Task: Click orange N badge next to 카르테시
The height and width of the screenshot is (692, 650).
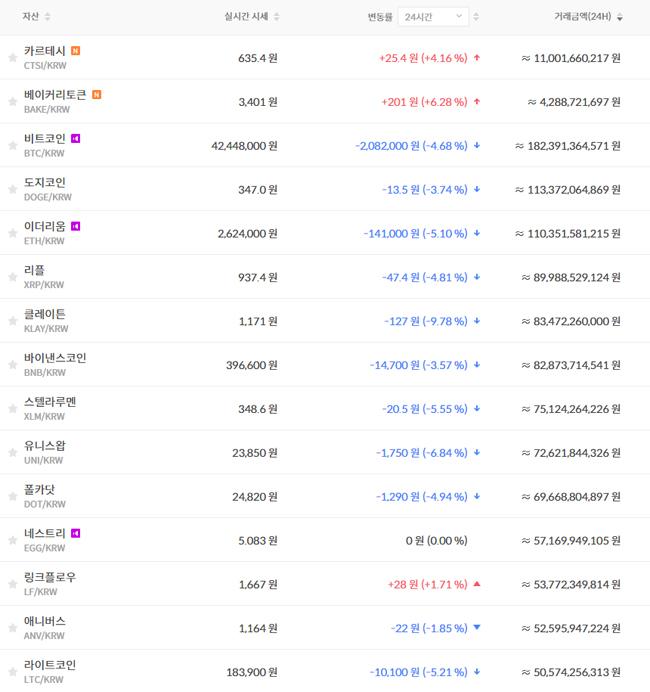Action: [76, 51]
